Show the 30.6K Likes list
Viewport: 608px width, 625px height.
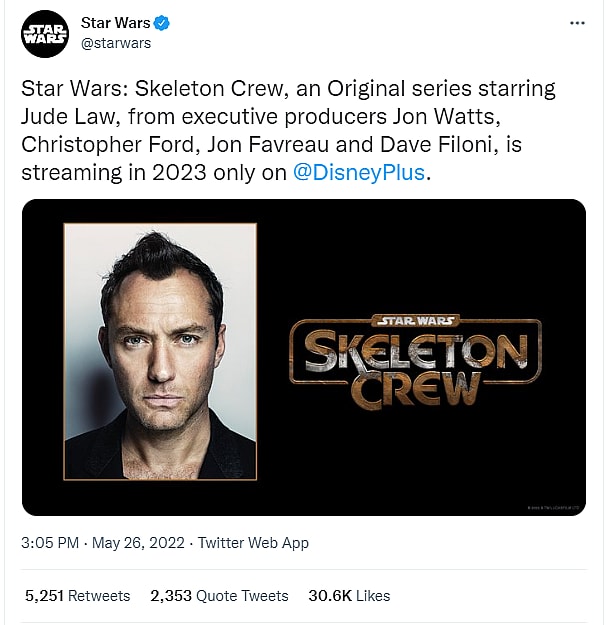[x=348, y=595]
